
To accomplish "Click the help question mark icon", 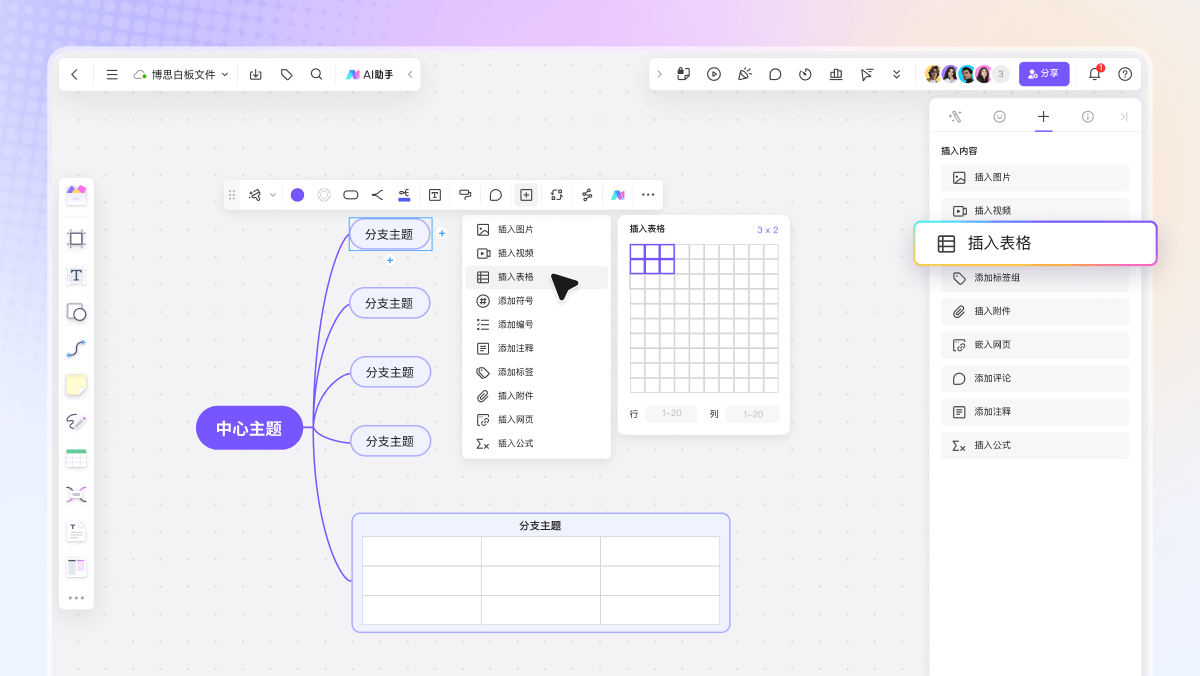I will point(1124,74).
